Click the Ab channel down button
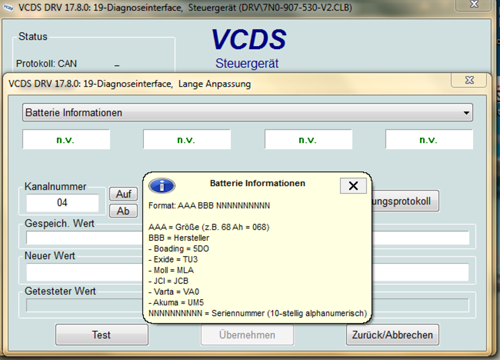The height and width of the screenshot is (360, 500). 123,211
